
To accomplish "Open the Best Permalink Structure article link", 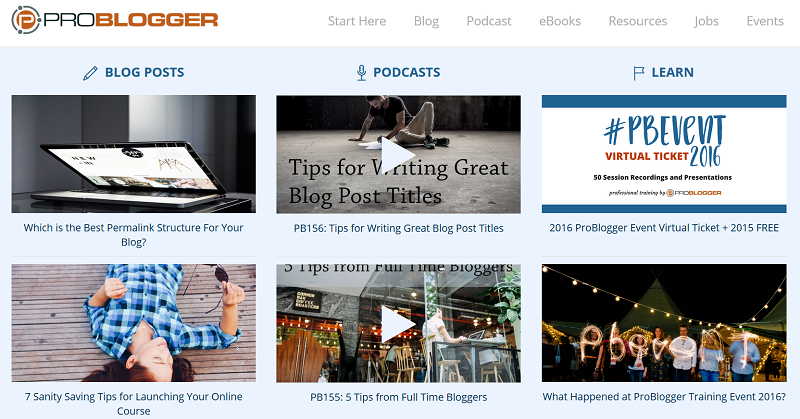I will tap(134, 235).
